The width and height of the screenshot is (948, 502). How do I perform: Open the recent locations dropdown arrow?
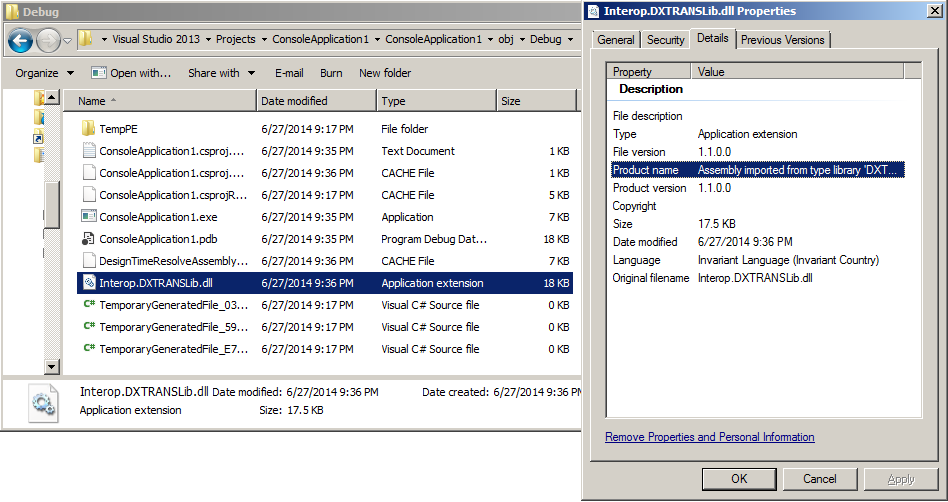tap(67, 41)
